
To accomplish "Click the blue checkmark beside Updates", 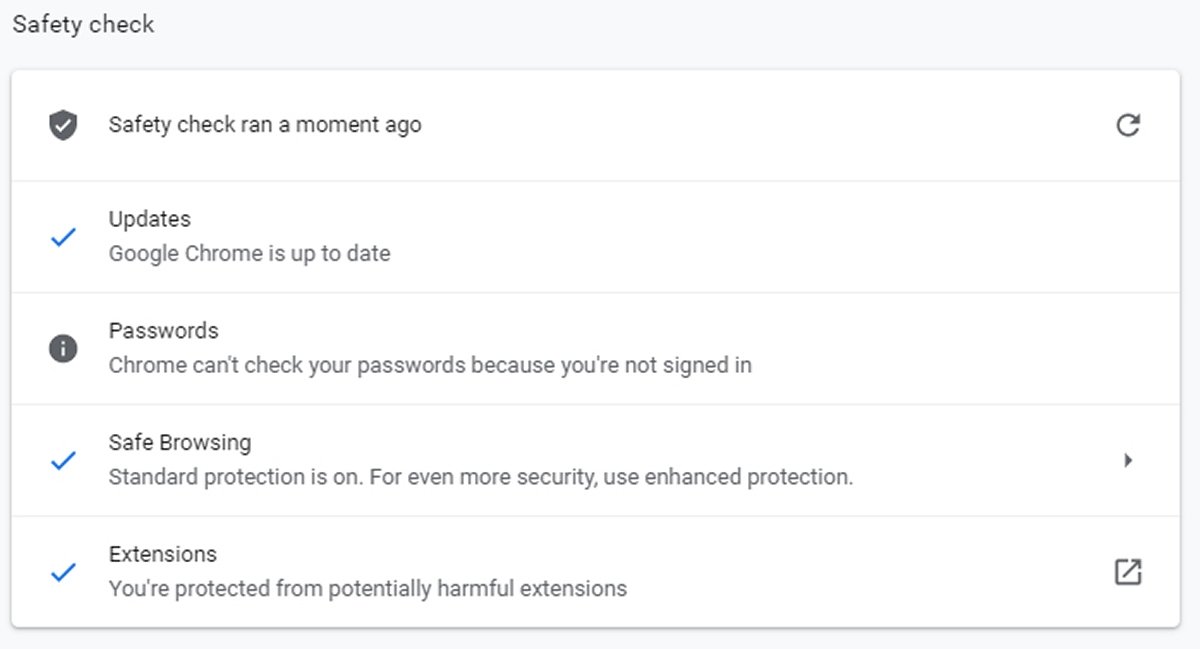I will 63,237.
